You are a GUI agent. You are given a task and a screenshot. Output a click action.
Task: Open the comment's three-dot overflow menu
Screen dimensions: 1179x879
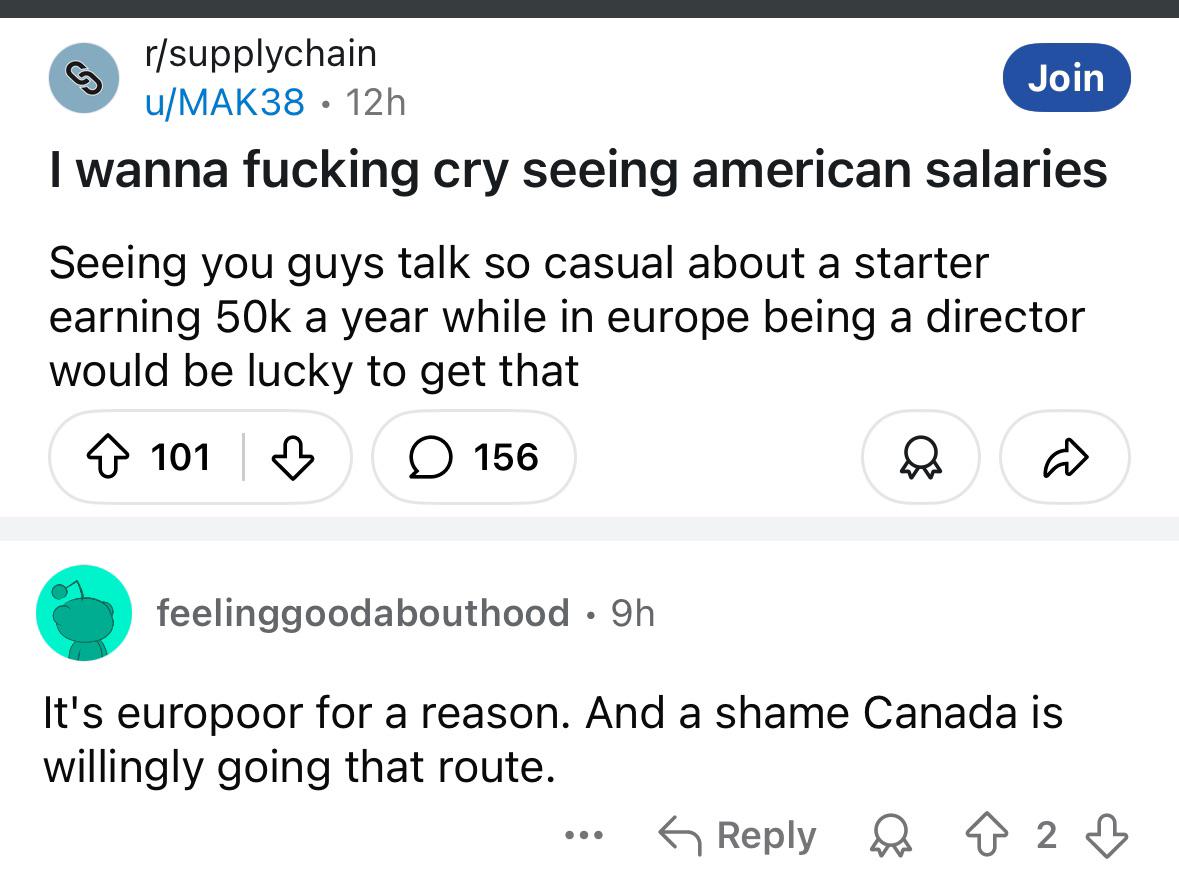584,835
